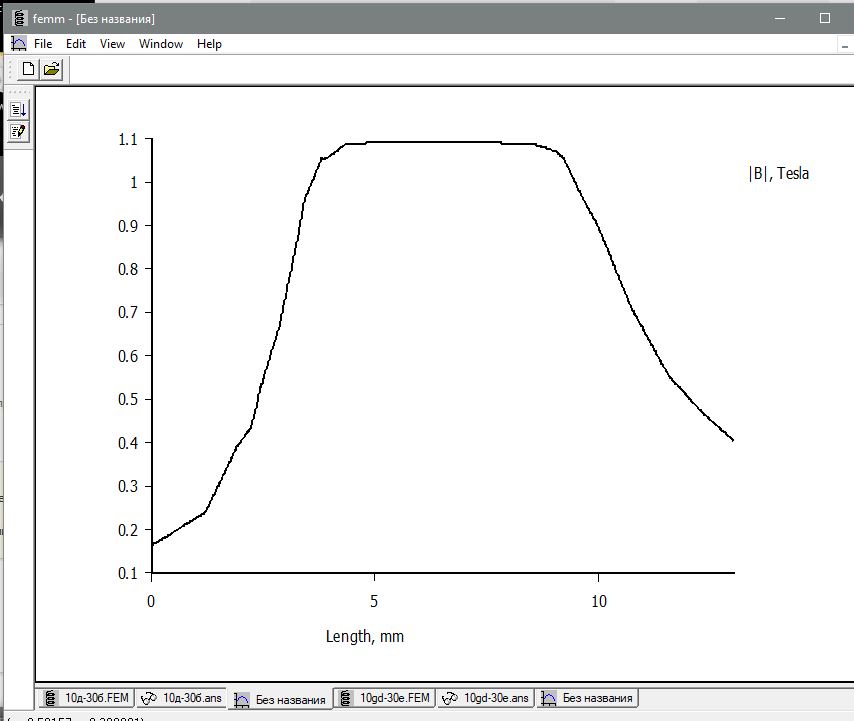This screenshot has width=854, height=721.
Task: Click the Open file folder icon
Action: click(x=52, y=69)
